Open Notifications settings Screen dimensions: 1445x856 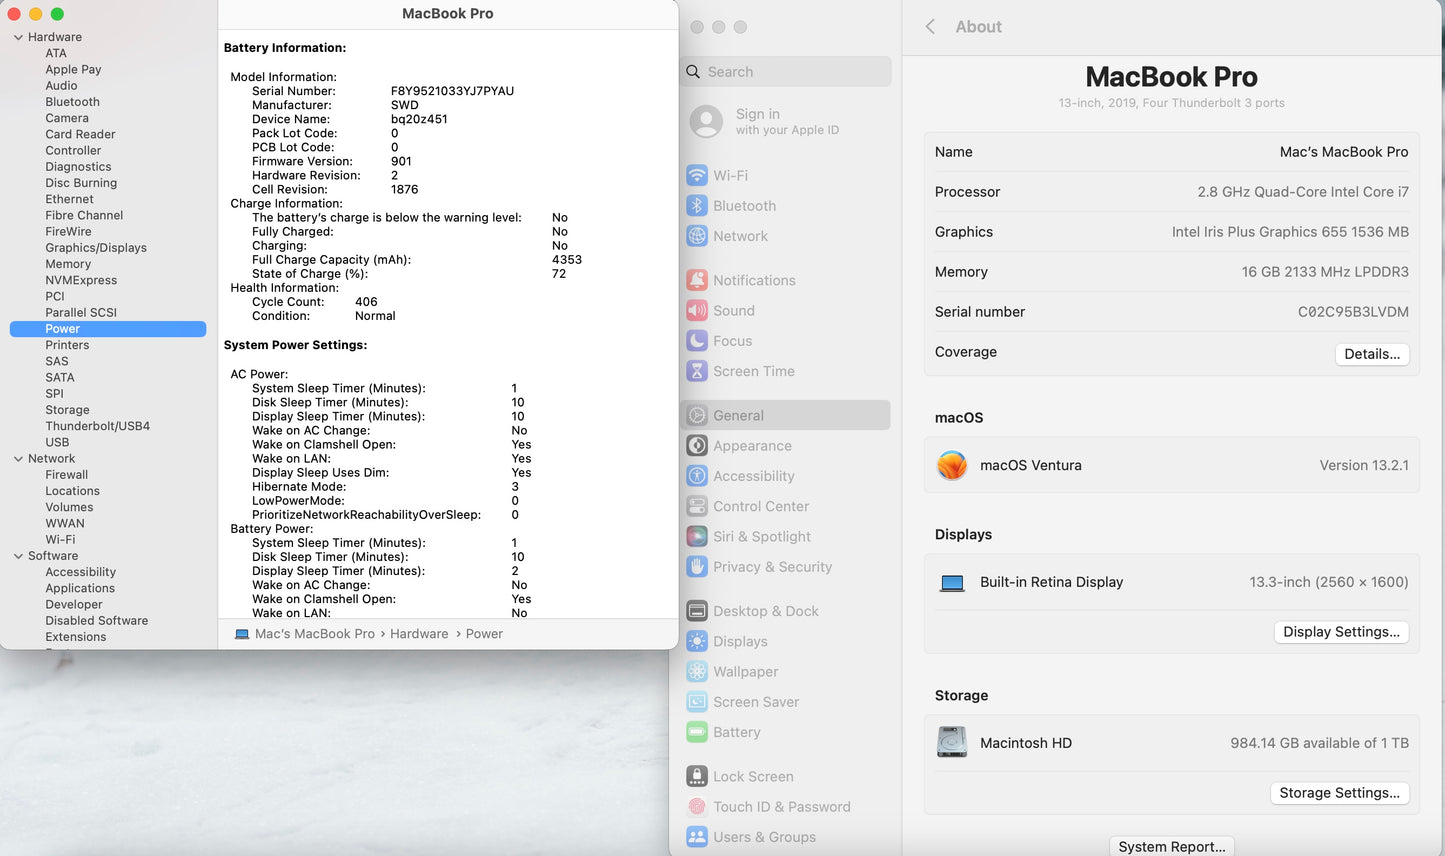click(754, 280)
